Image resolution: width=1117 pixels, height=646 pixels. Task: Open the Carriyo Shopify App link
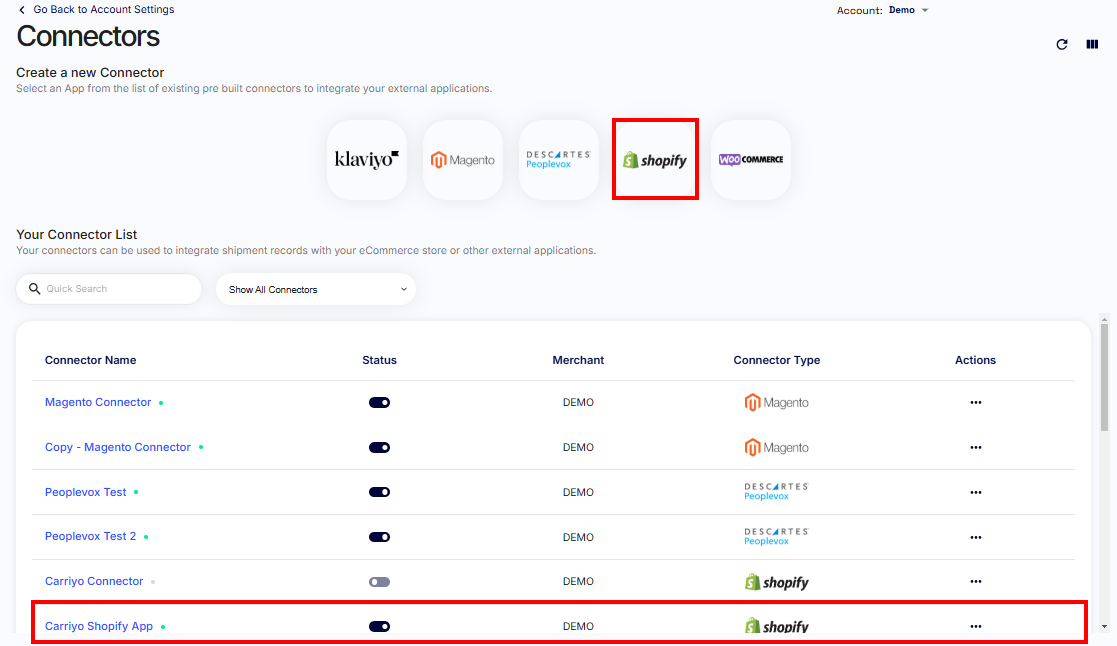coord(99,626)
